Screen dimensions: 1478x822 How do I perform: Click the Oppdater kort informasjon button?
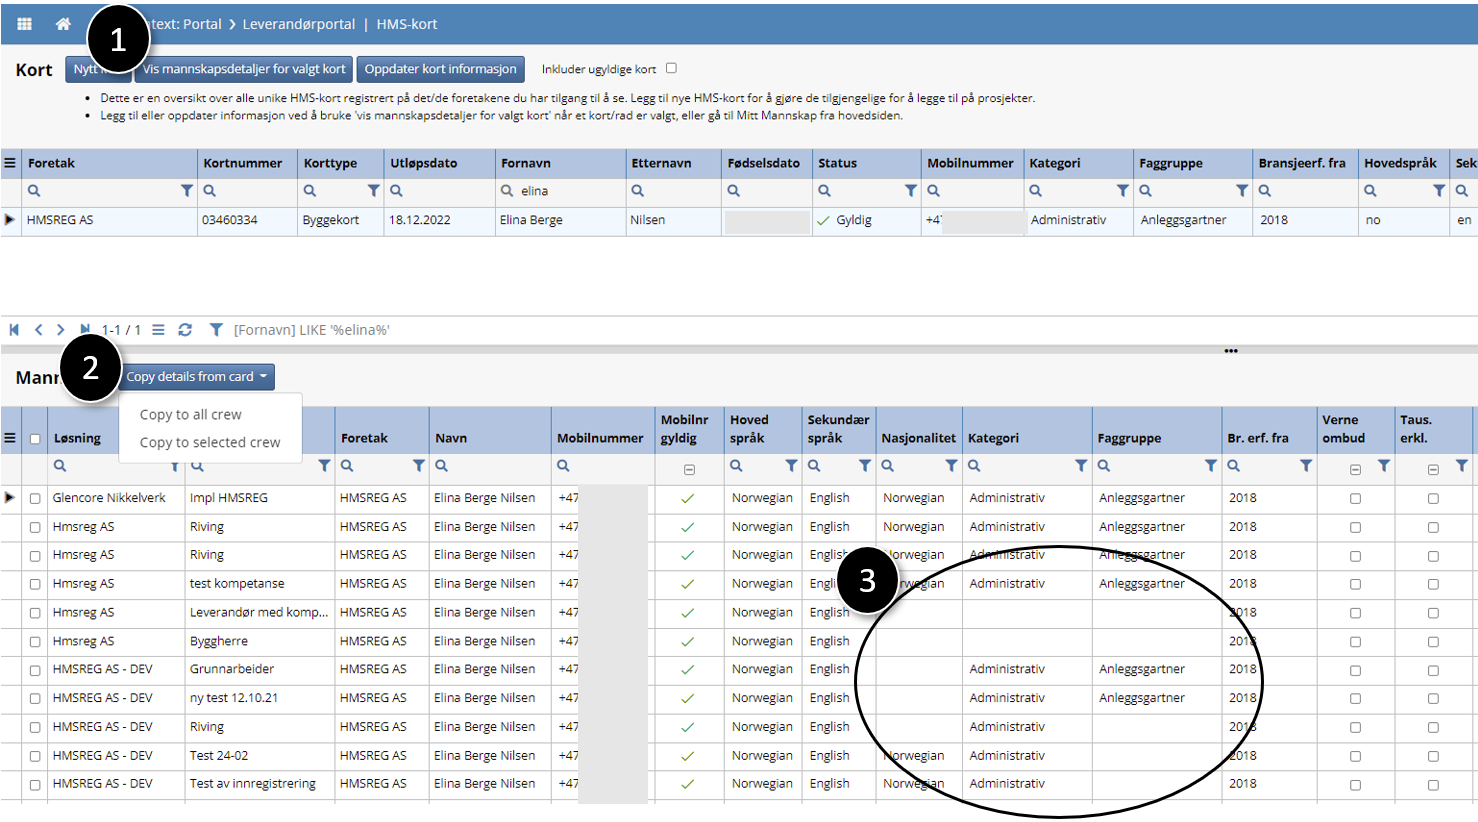point(441,69)
